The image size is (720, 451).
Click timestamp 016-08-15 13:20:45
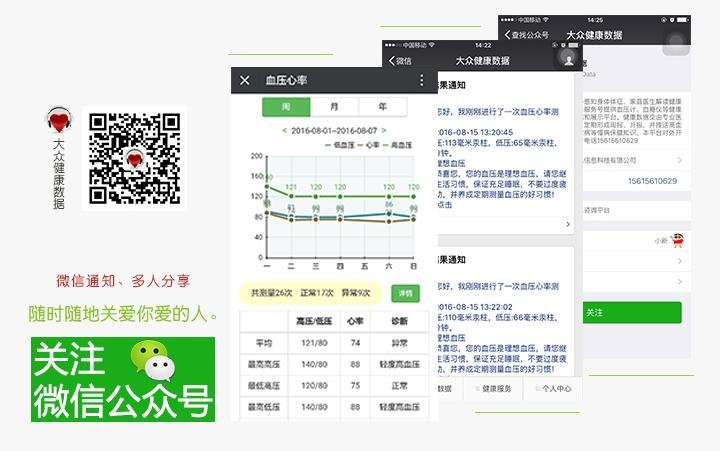(x=475, y=132)
